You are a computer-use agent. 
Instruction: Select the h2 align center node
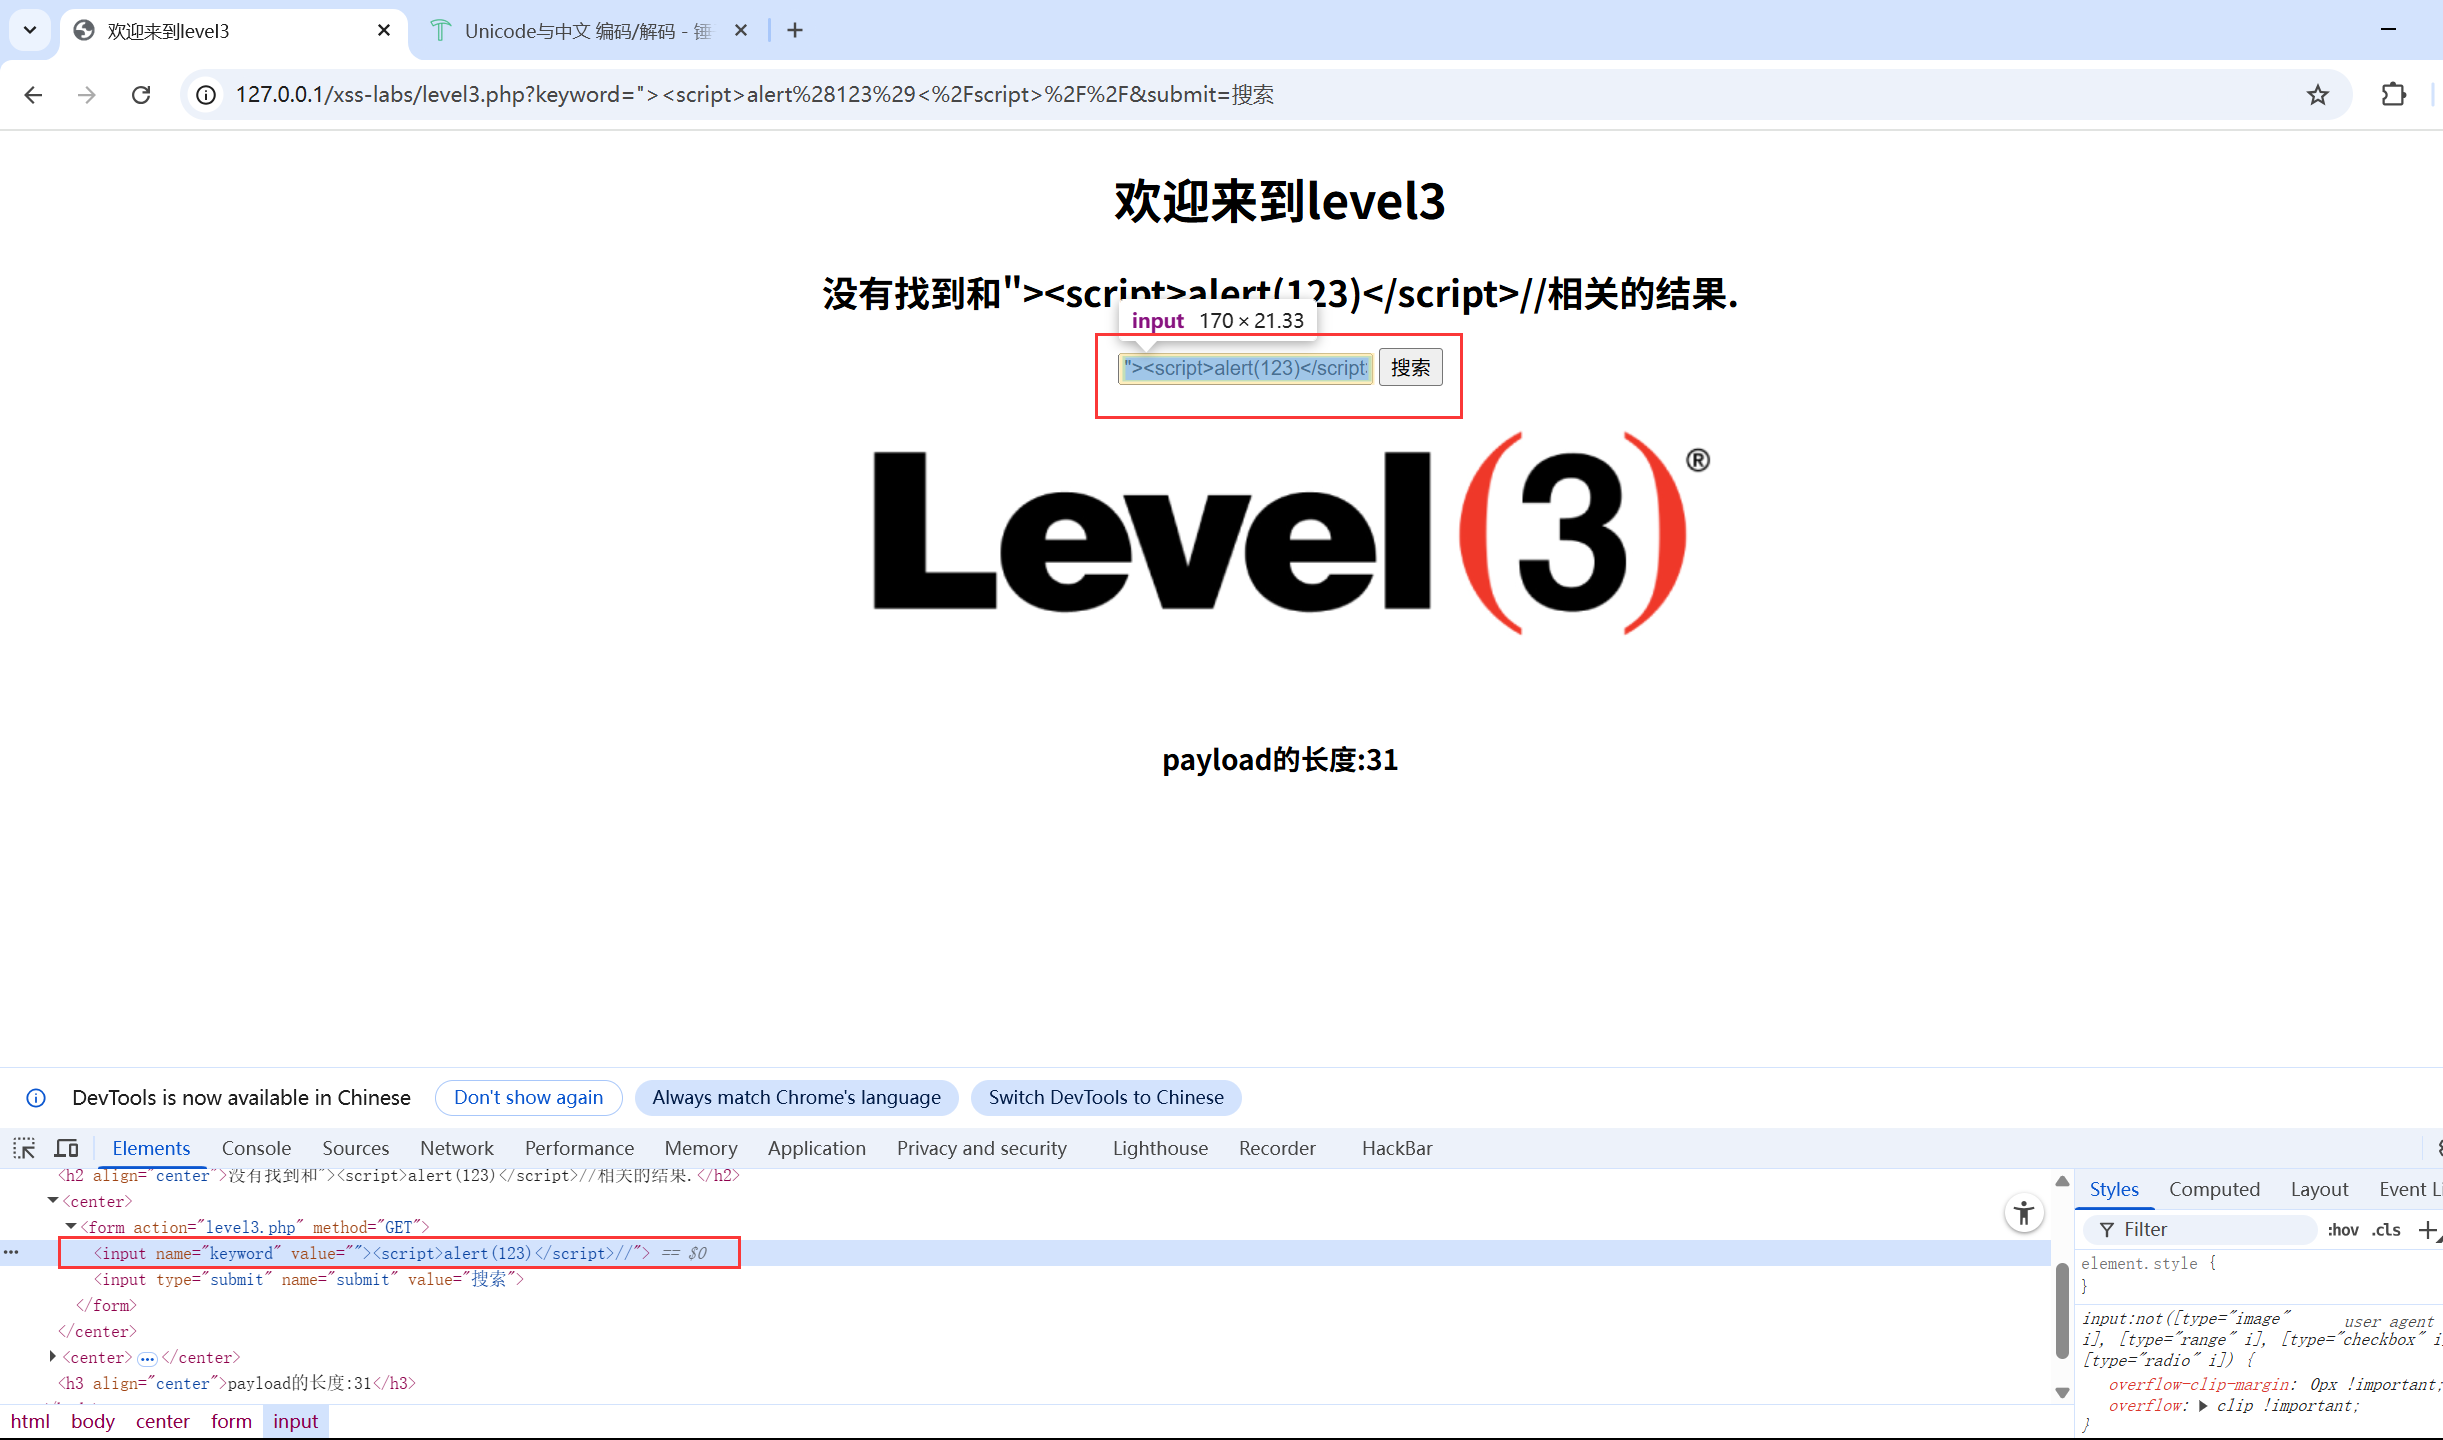[398, 1176]
